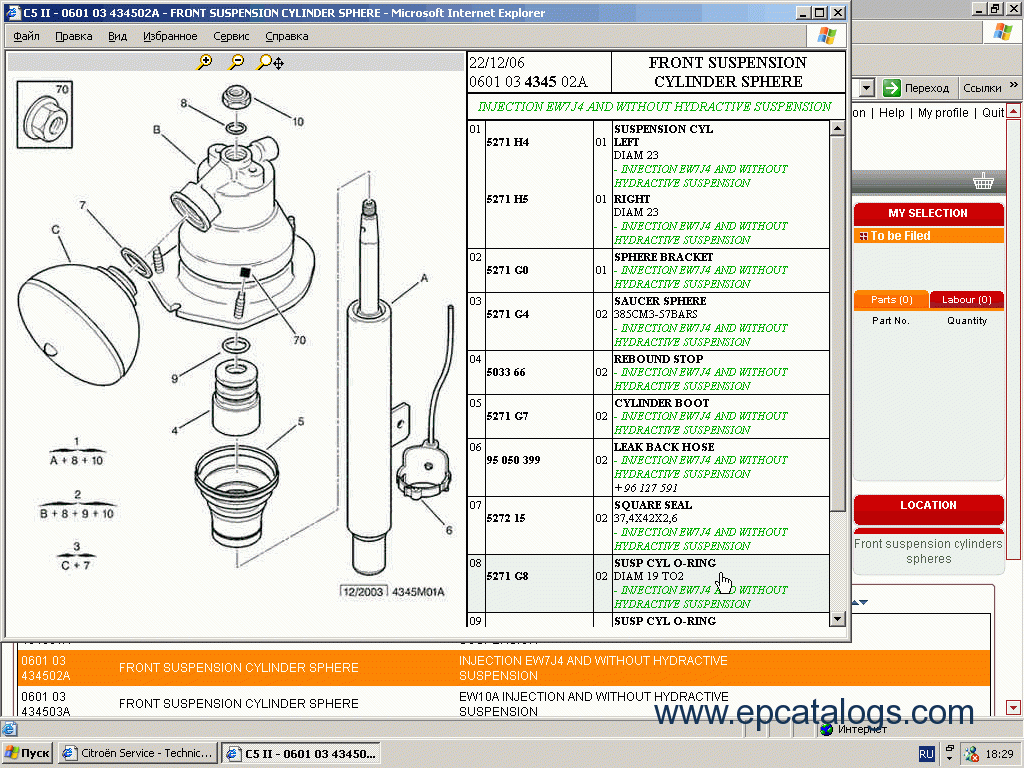This screenshot has height=768, width=1024.
Task: Click the zoom out magnifier icon
Action: click(x=236, y=62)
